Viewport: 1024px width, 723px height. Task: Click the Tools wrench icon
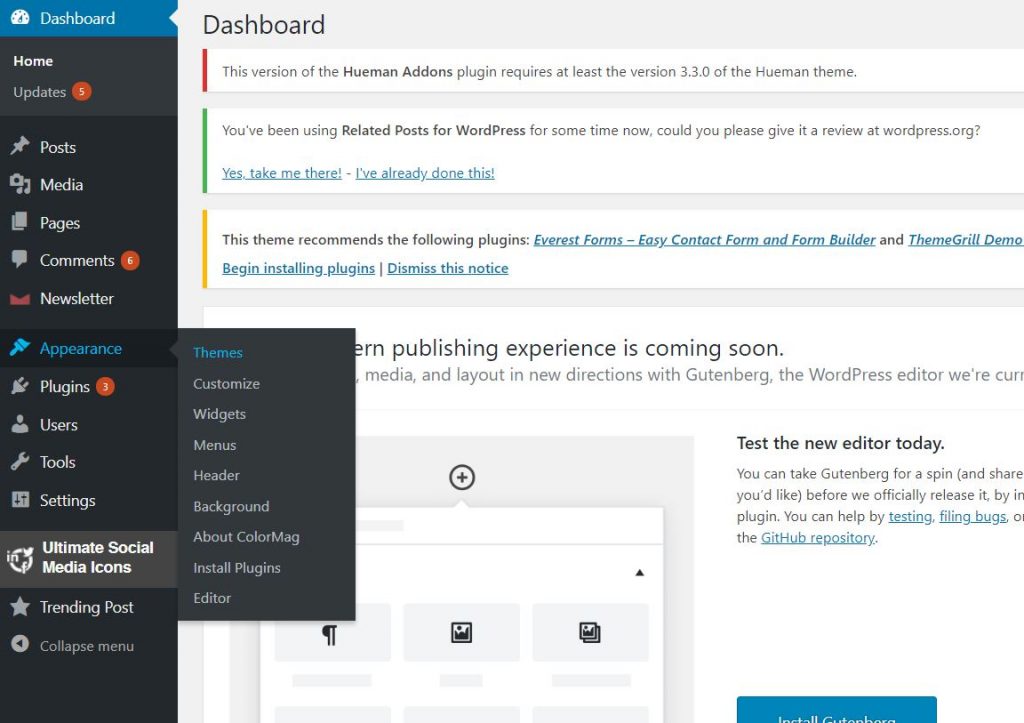pyautogui.click(x=20, y=462)
